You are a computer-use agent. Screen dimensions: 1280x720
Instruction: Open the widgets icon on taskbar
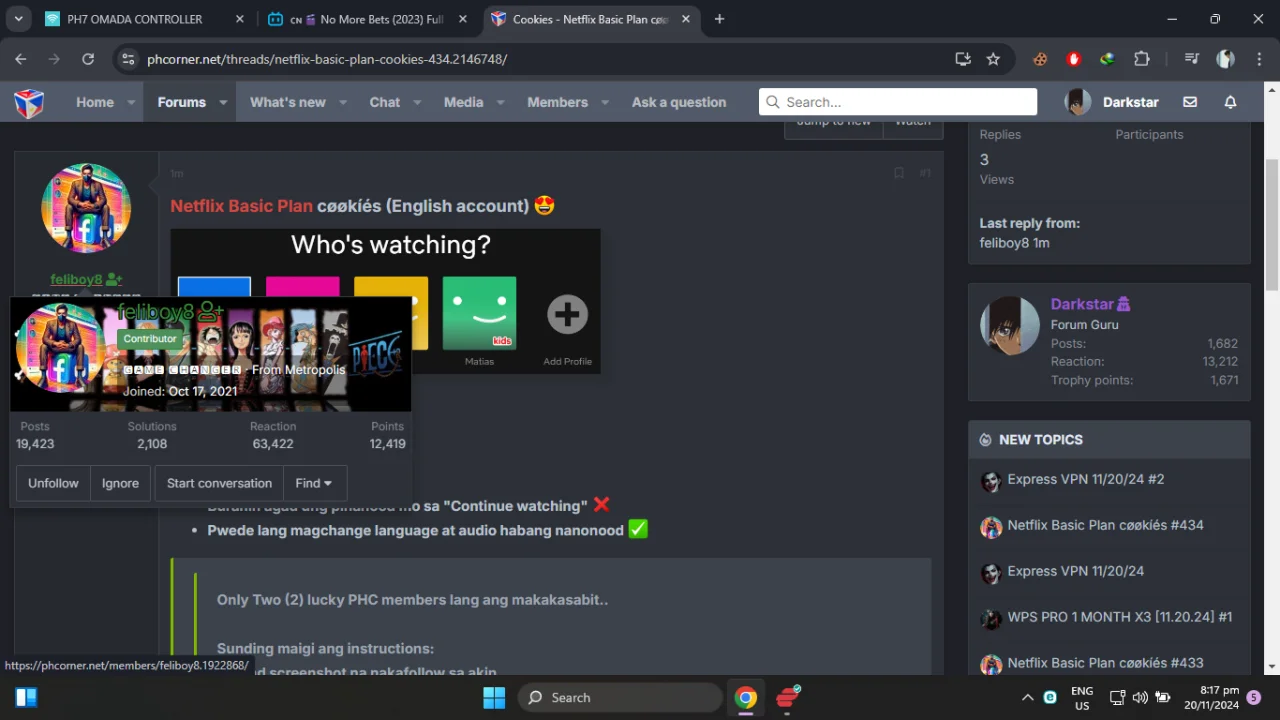coord(26,698)
